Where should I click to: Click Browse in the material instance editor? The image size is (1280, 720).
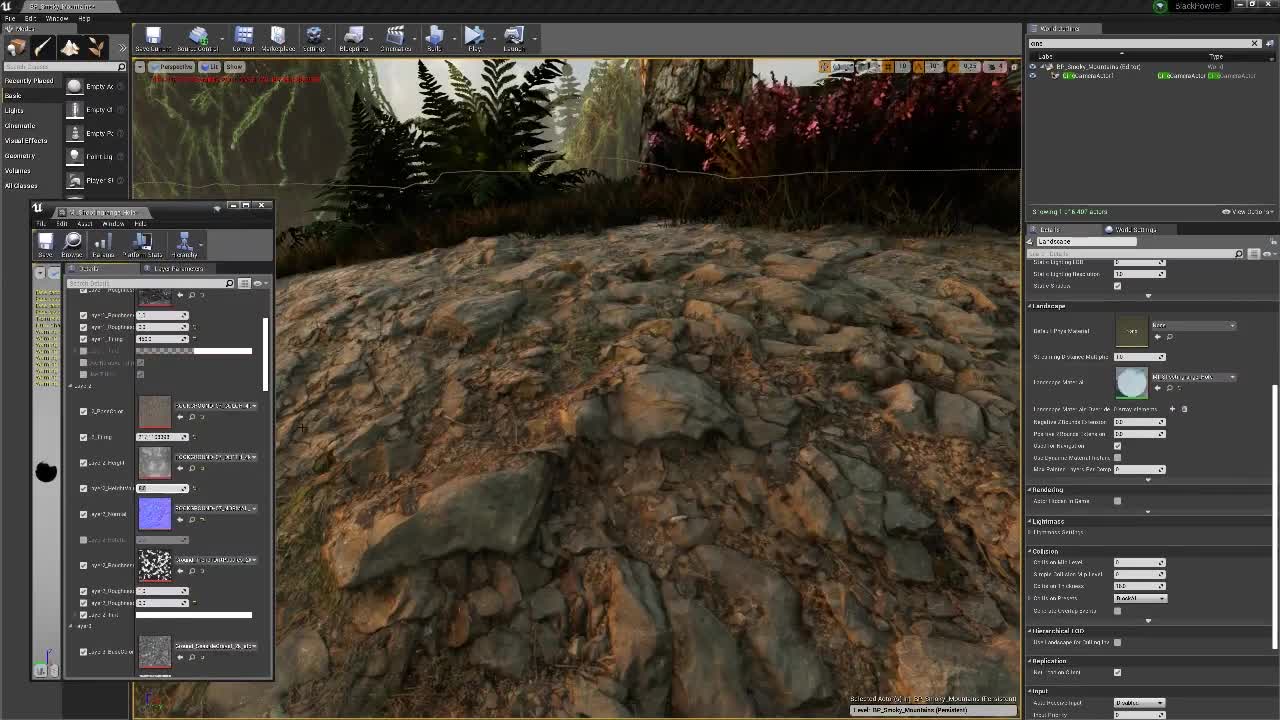[72, 244]
